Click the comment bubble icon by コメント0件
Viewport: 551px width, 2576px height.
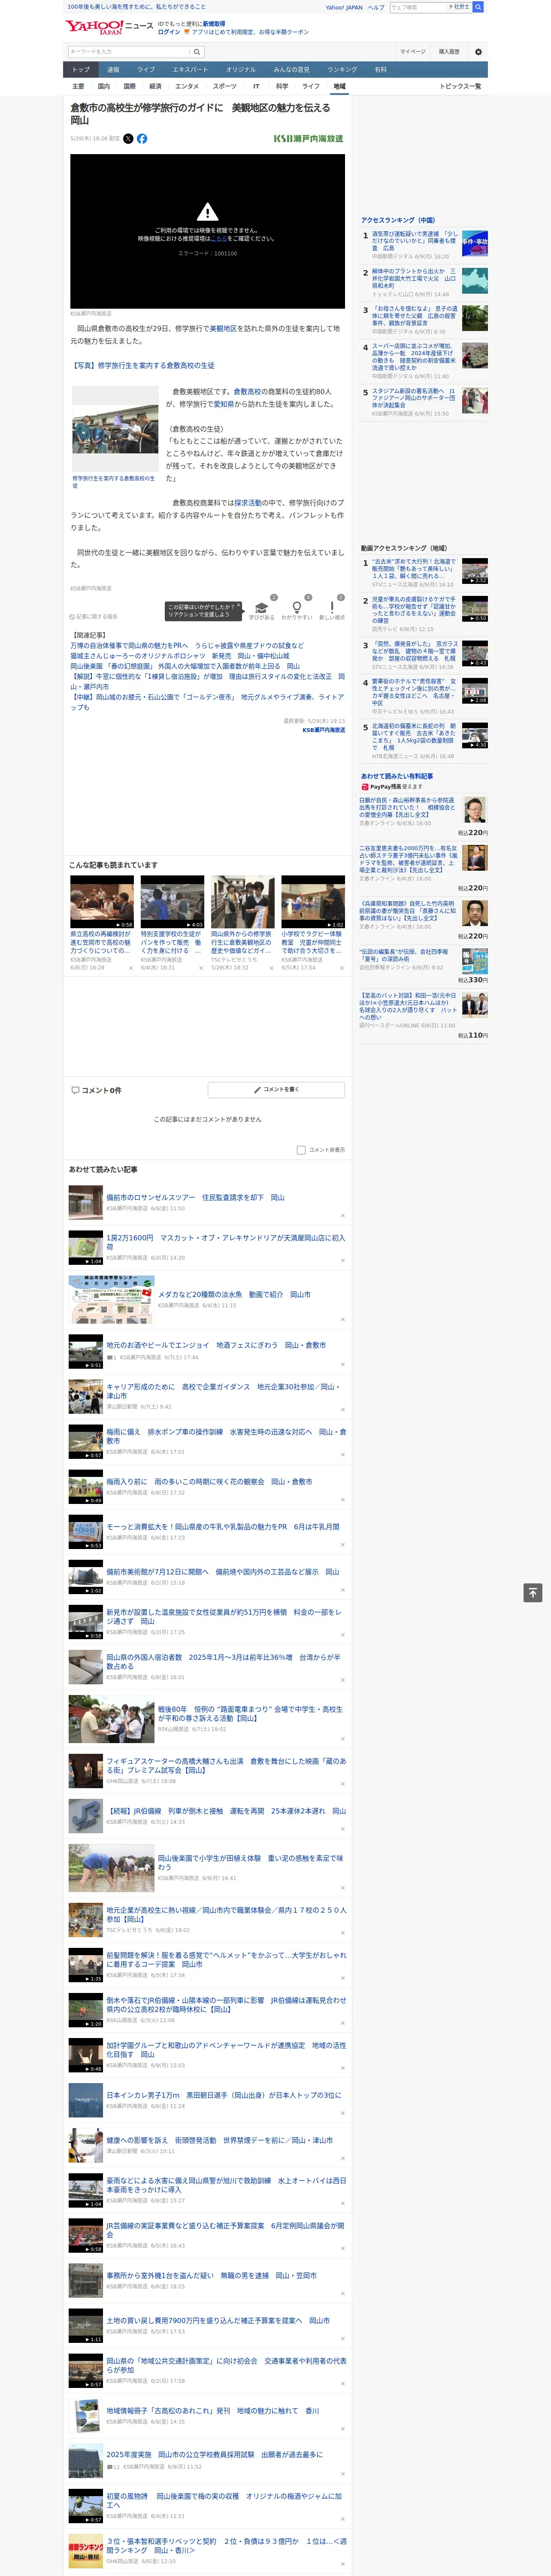pos(75,1090)
